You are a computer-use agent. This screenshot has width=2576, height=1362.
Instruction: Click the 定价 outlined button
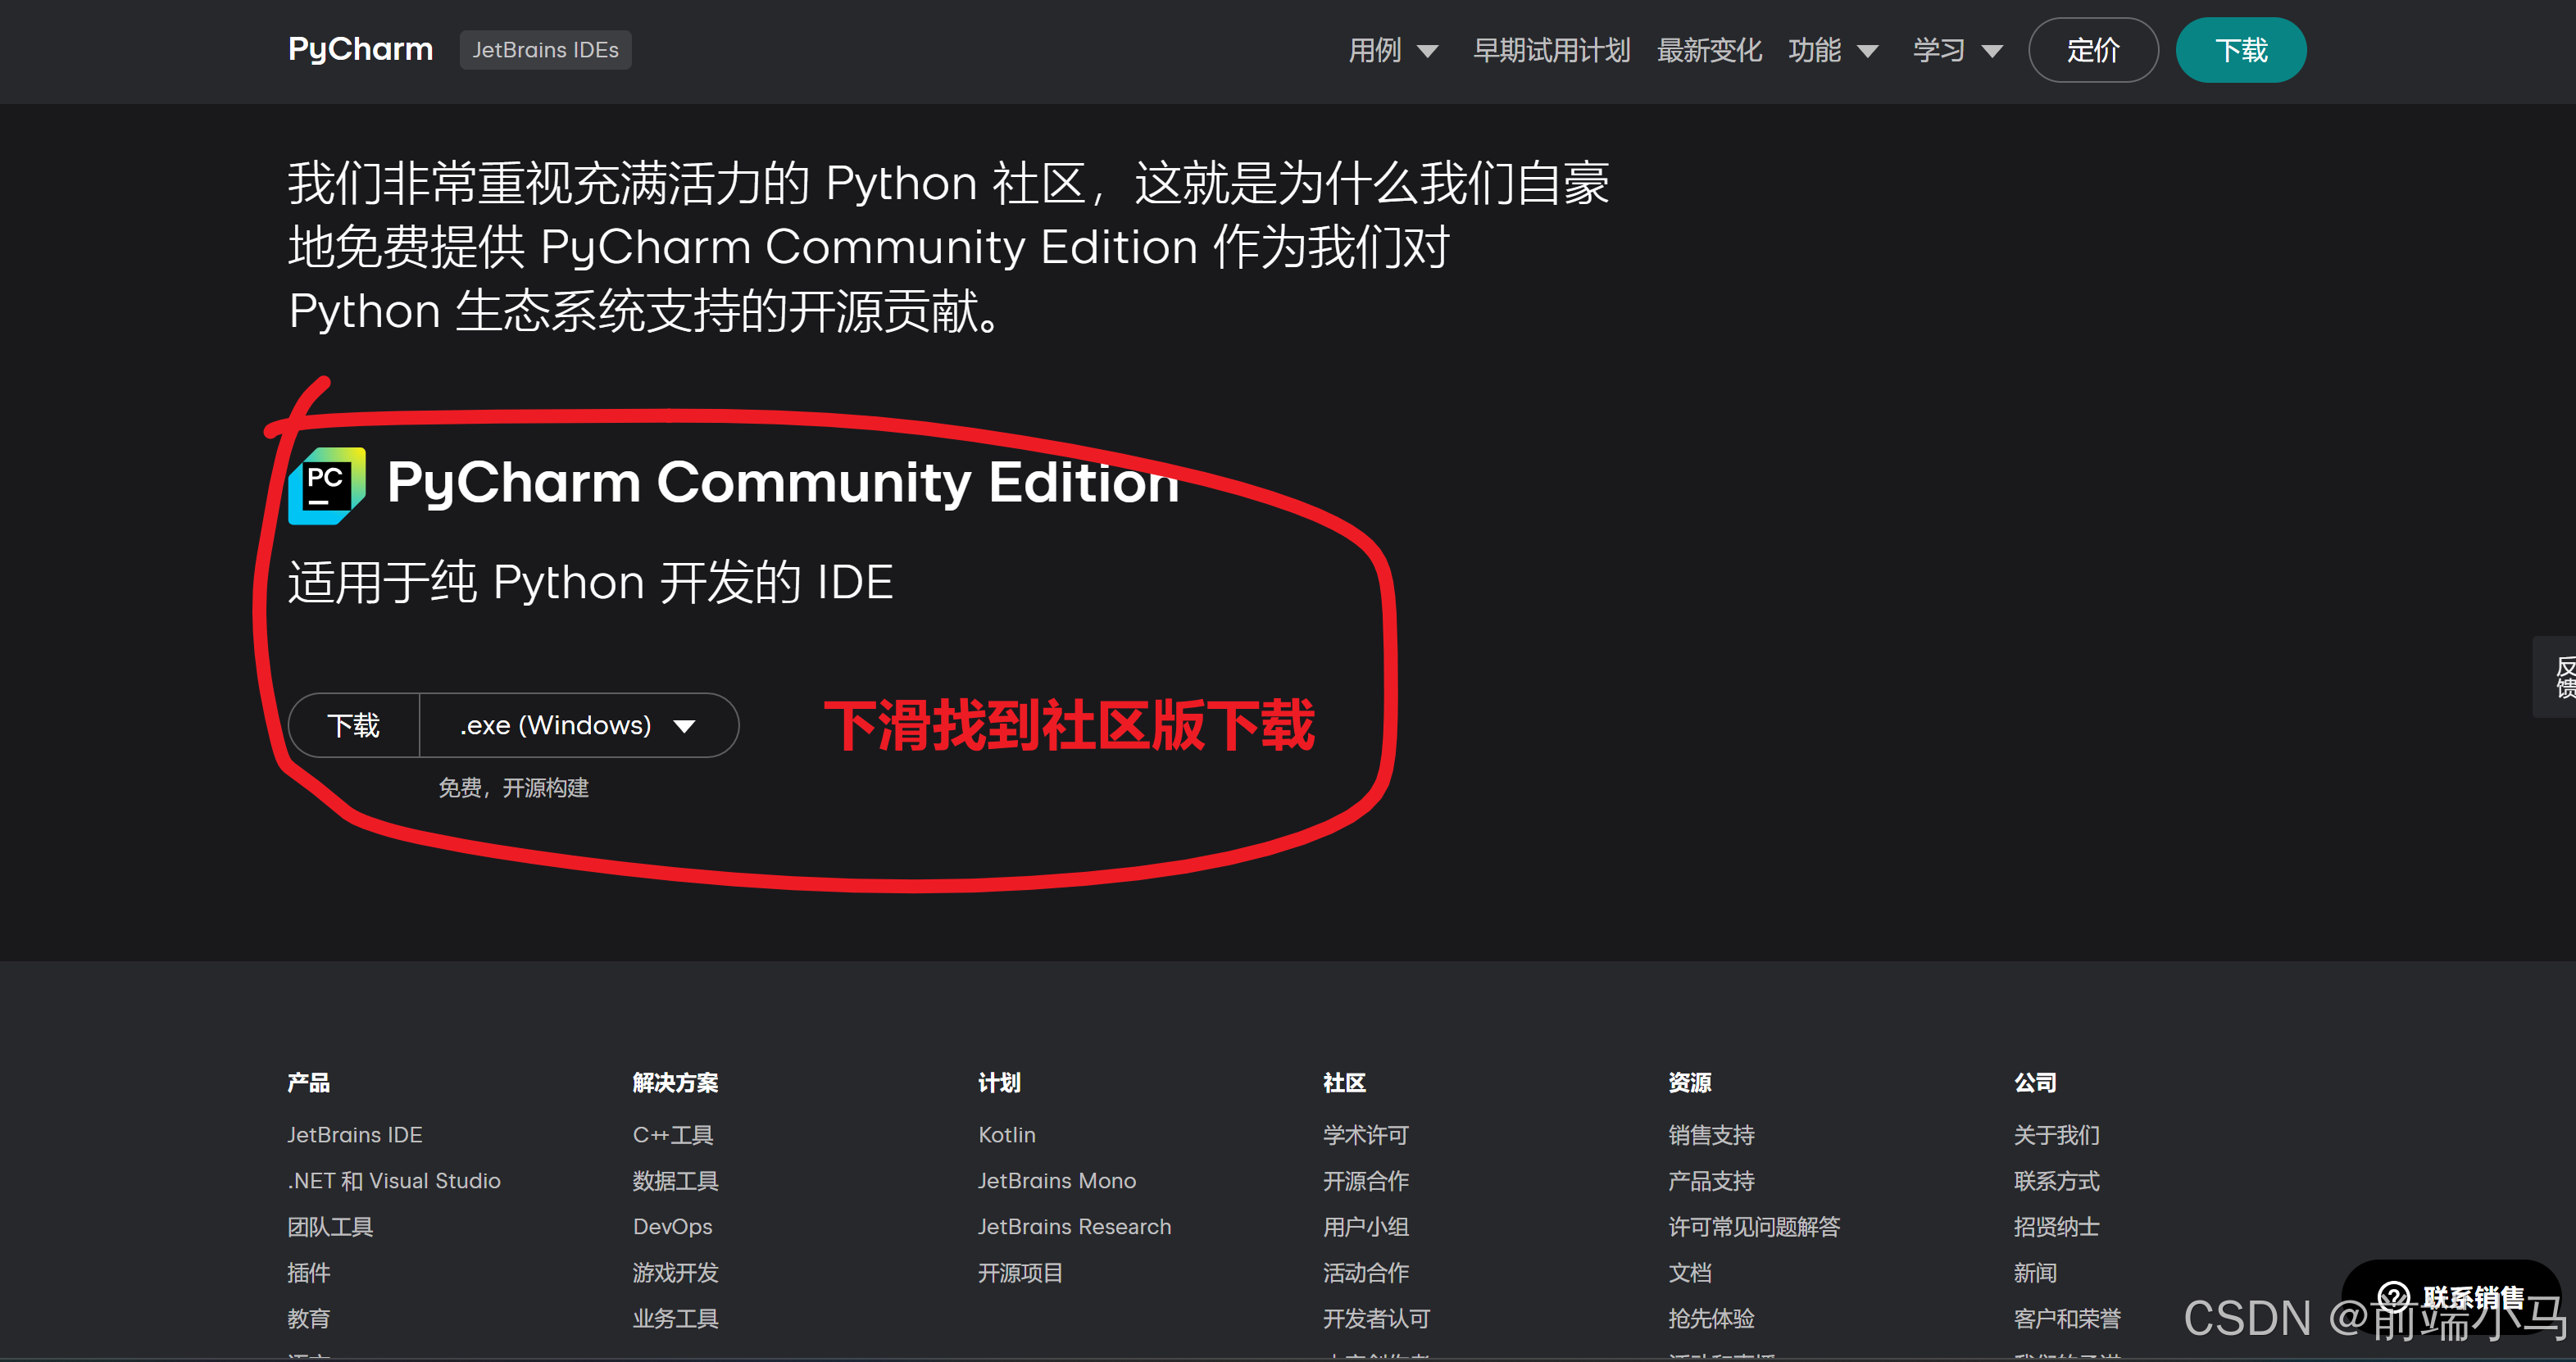(2093, 50)
